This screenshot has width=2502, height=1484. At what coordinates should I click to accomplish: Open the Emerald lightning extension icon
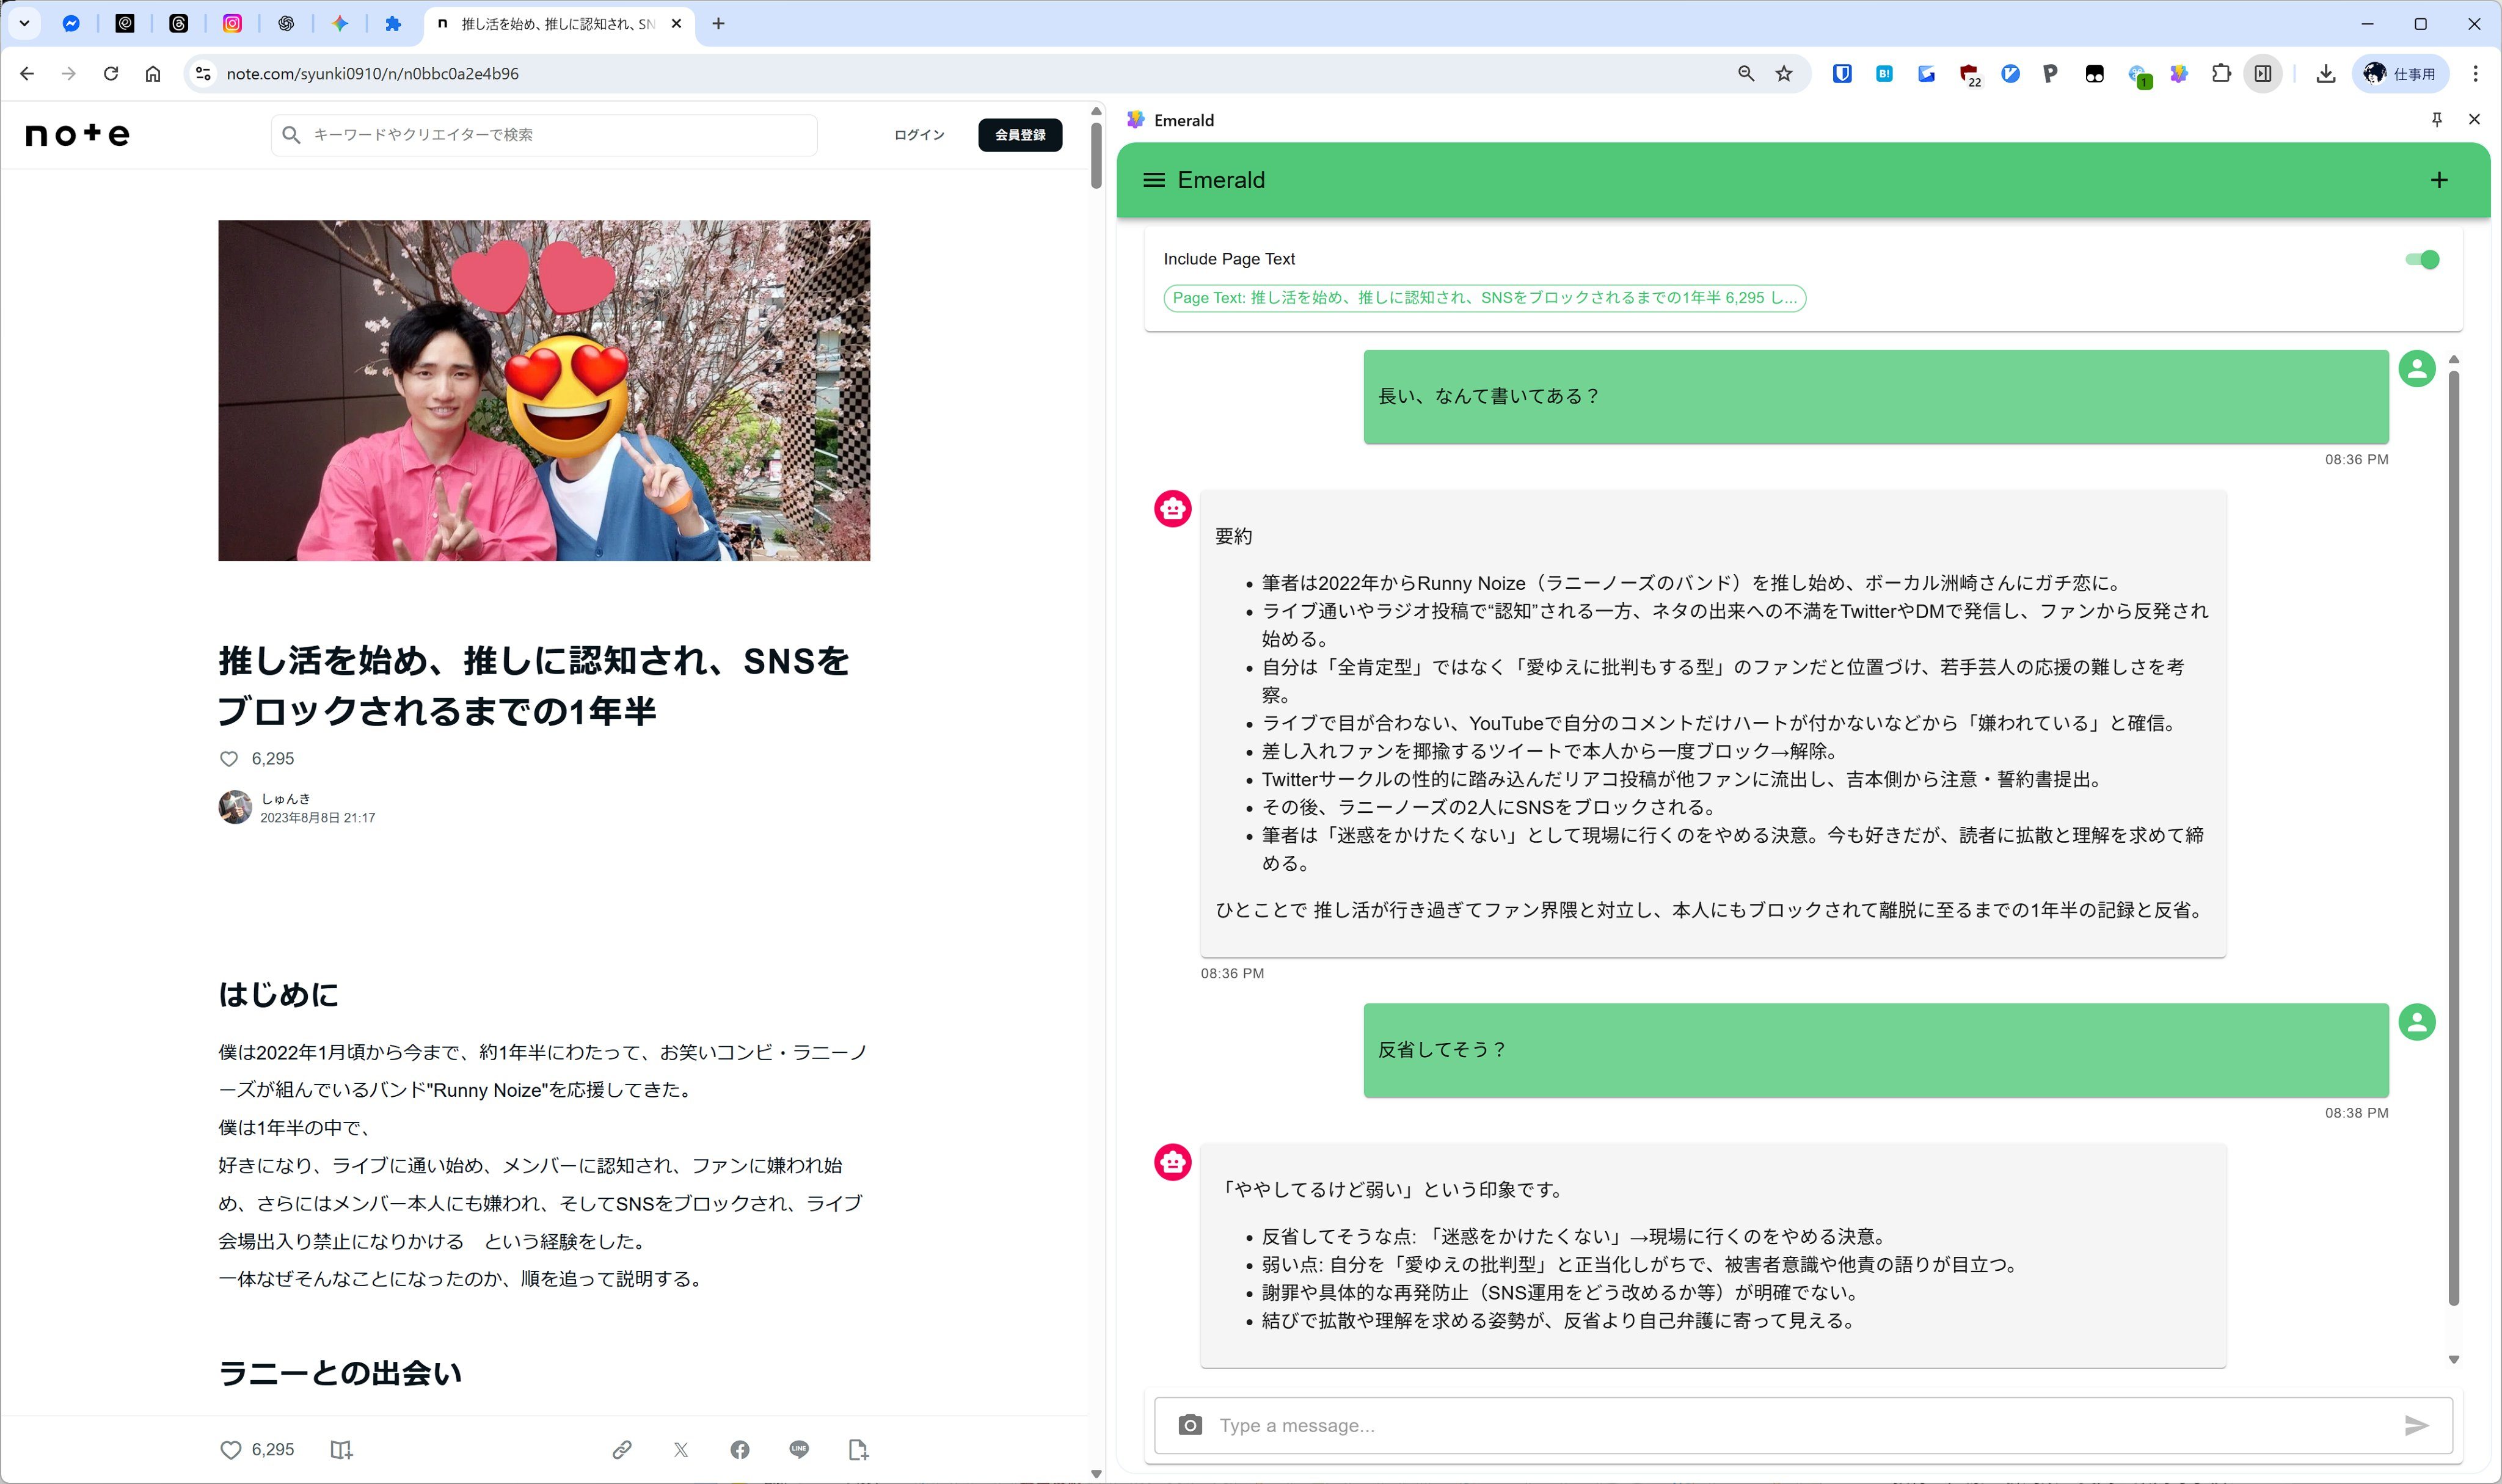tap(2179, 73)
